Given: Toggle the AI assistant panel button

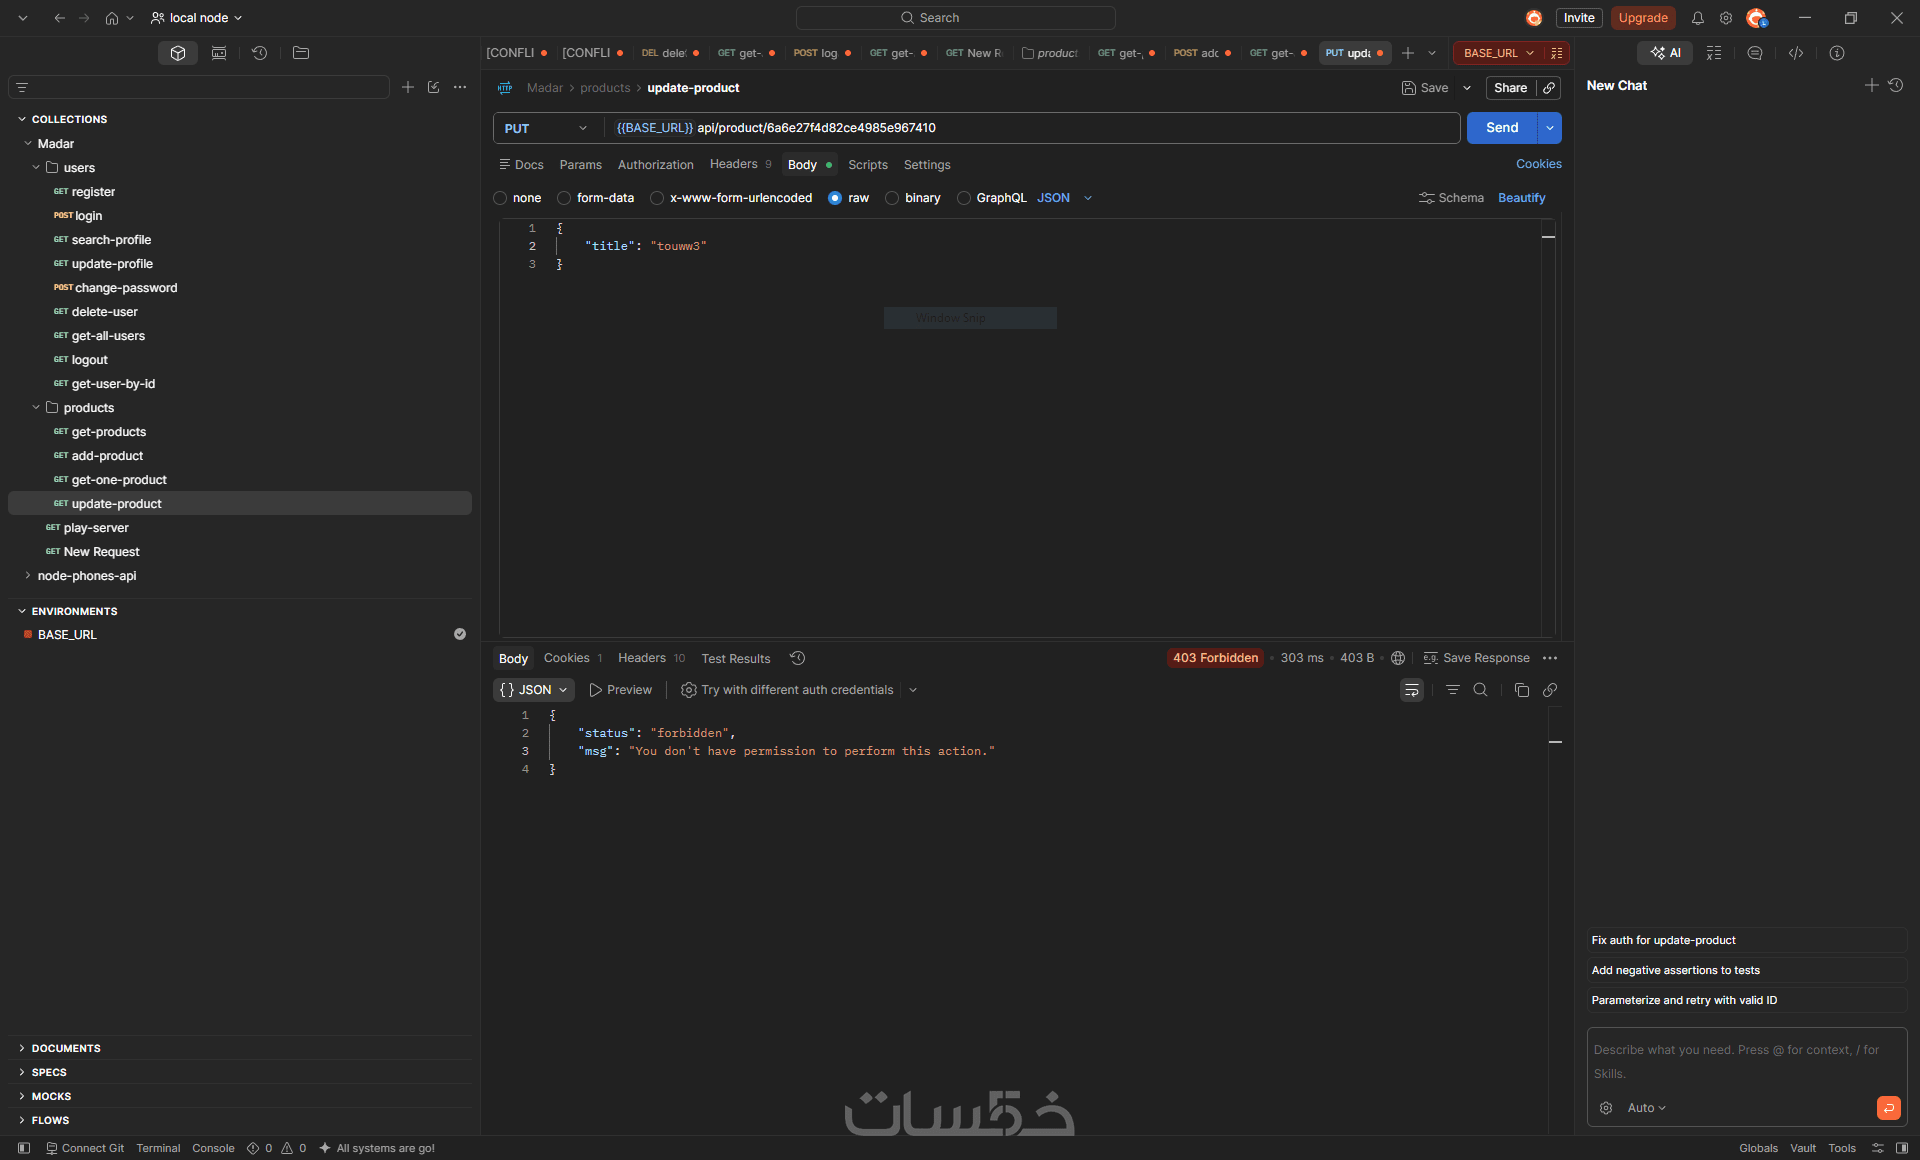Looking at the screenshot, I should [1665, 53].
